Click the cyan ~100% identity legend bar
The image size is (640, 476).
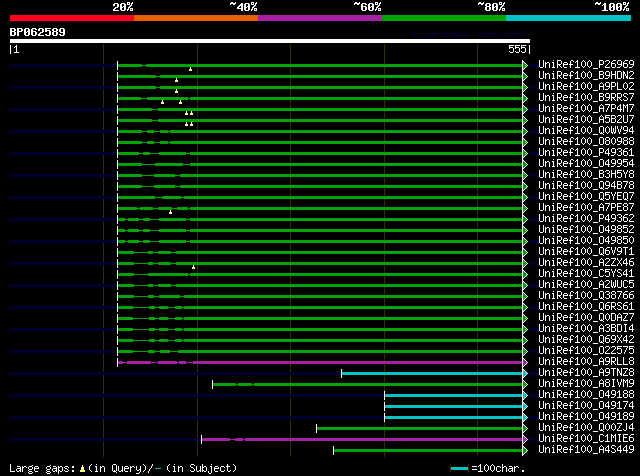[x=569, y=18]
